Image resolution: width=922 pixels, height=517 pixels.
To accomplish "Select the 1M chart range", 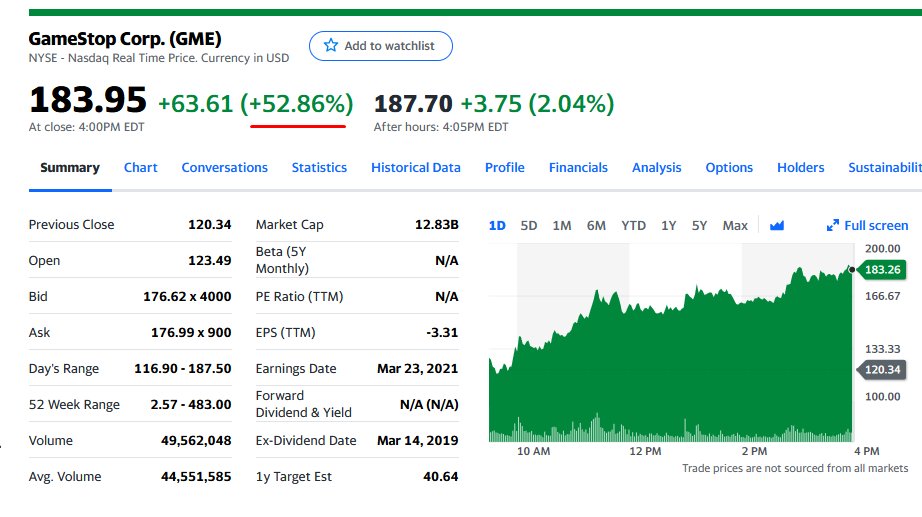I will 562,226.
